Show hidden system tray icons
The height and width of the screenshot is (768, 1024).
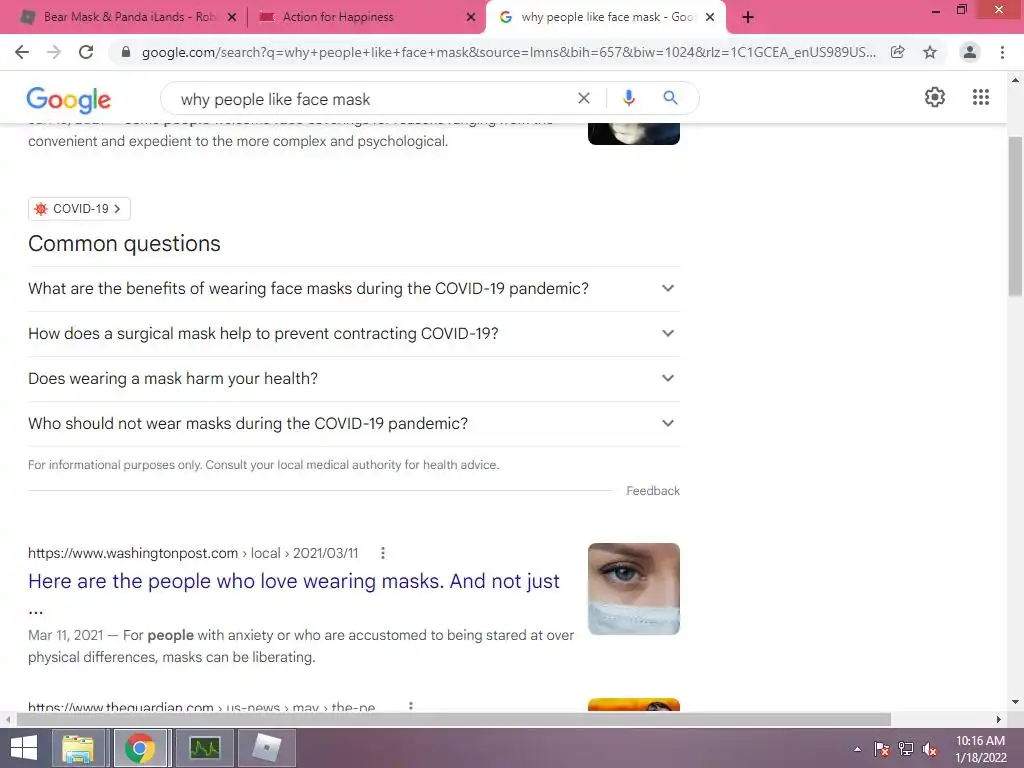tap(857, 749)
